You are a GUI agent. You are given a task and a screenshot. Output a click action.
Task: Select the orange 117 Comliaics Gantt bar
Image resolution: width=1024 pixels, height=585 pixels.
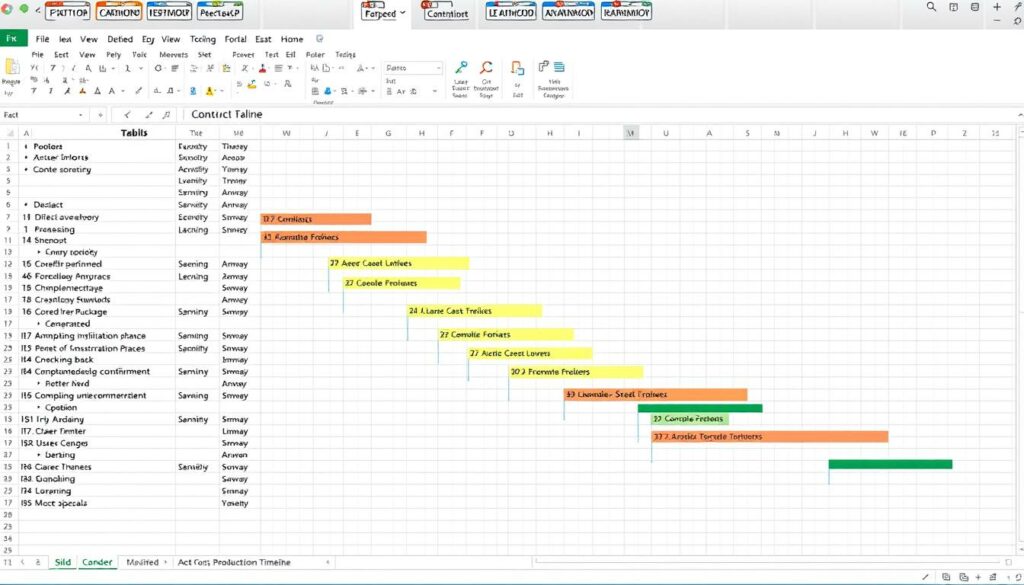click(316, 219)
